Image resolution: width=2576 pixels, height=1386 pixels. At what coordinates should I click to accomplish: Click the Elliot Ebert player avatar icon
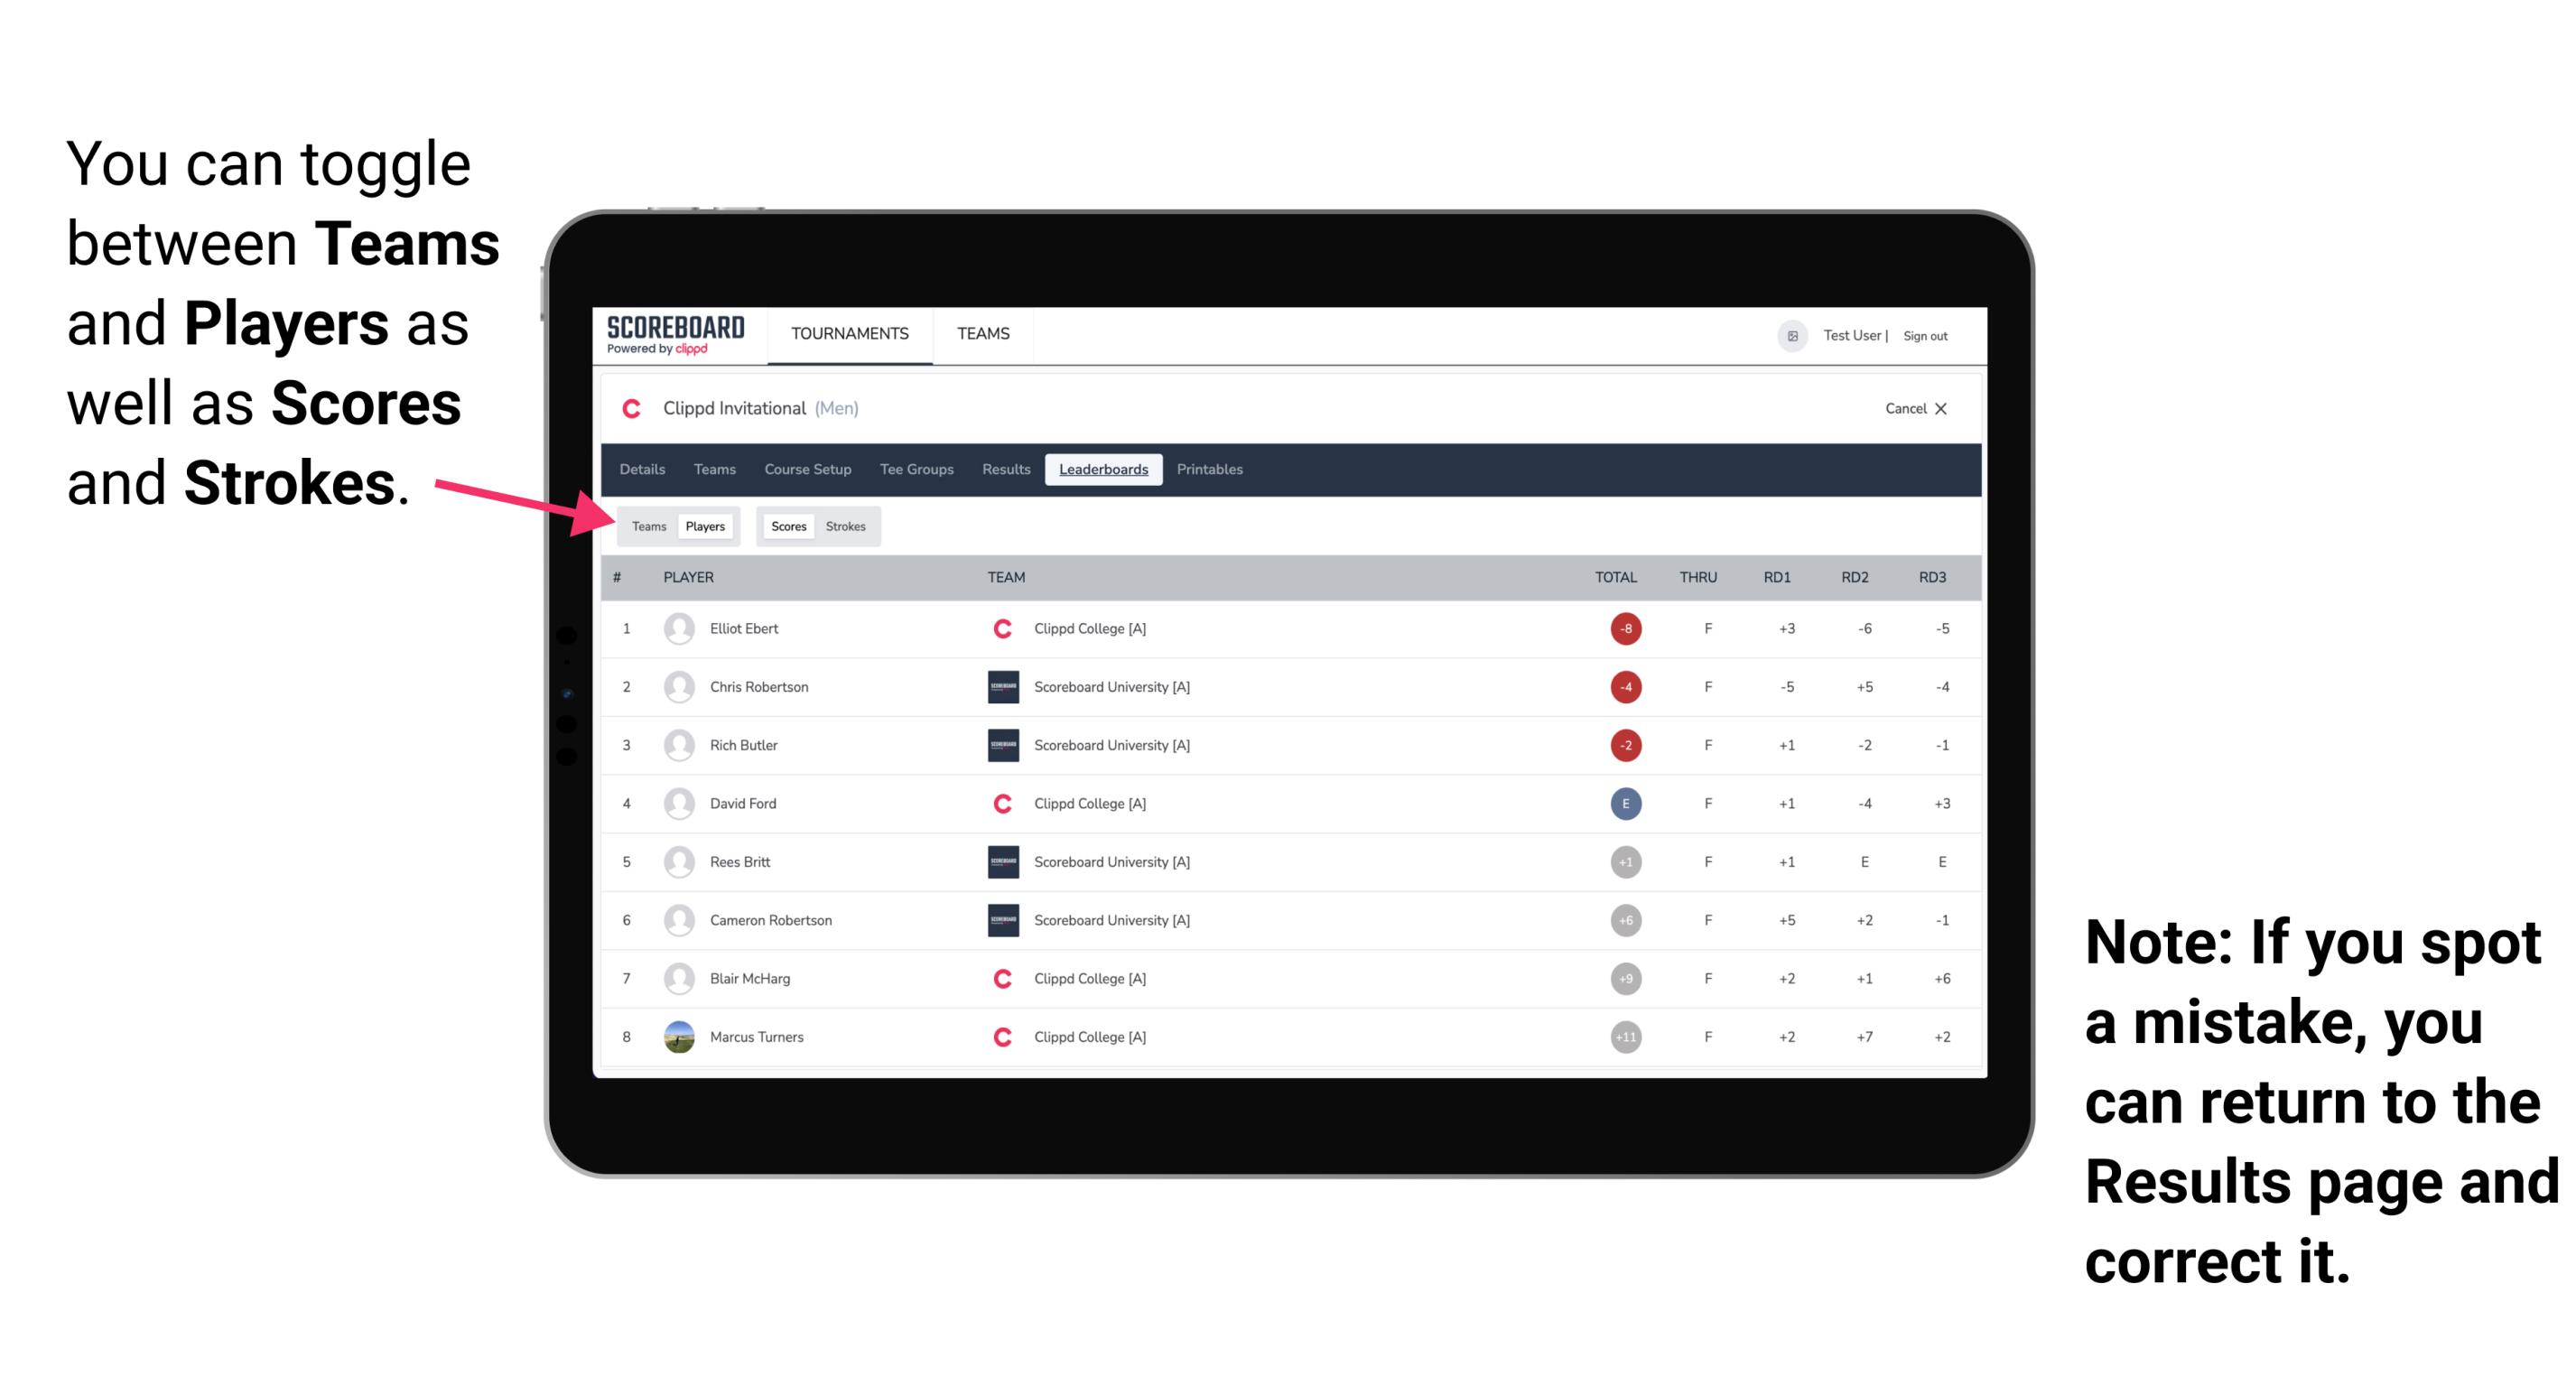679,627
